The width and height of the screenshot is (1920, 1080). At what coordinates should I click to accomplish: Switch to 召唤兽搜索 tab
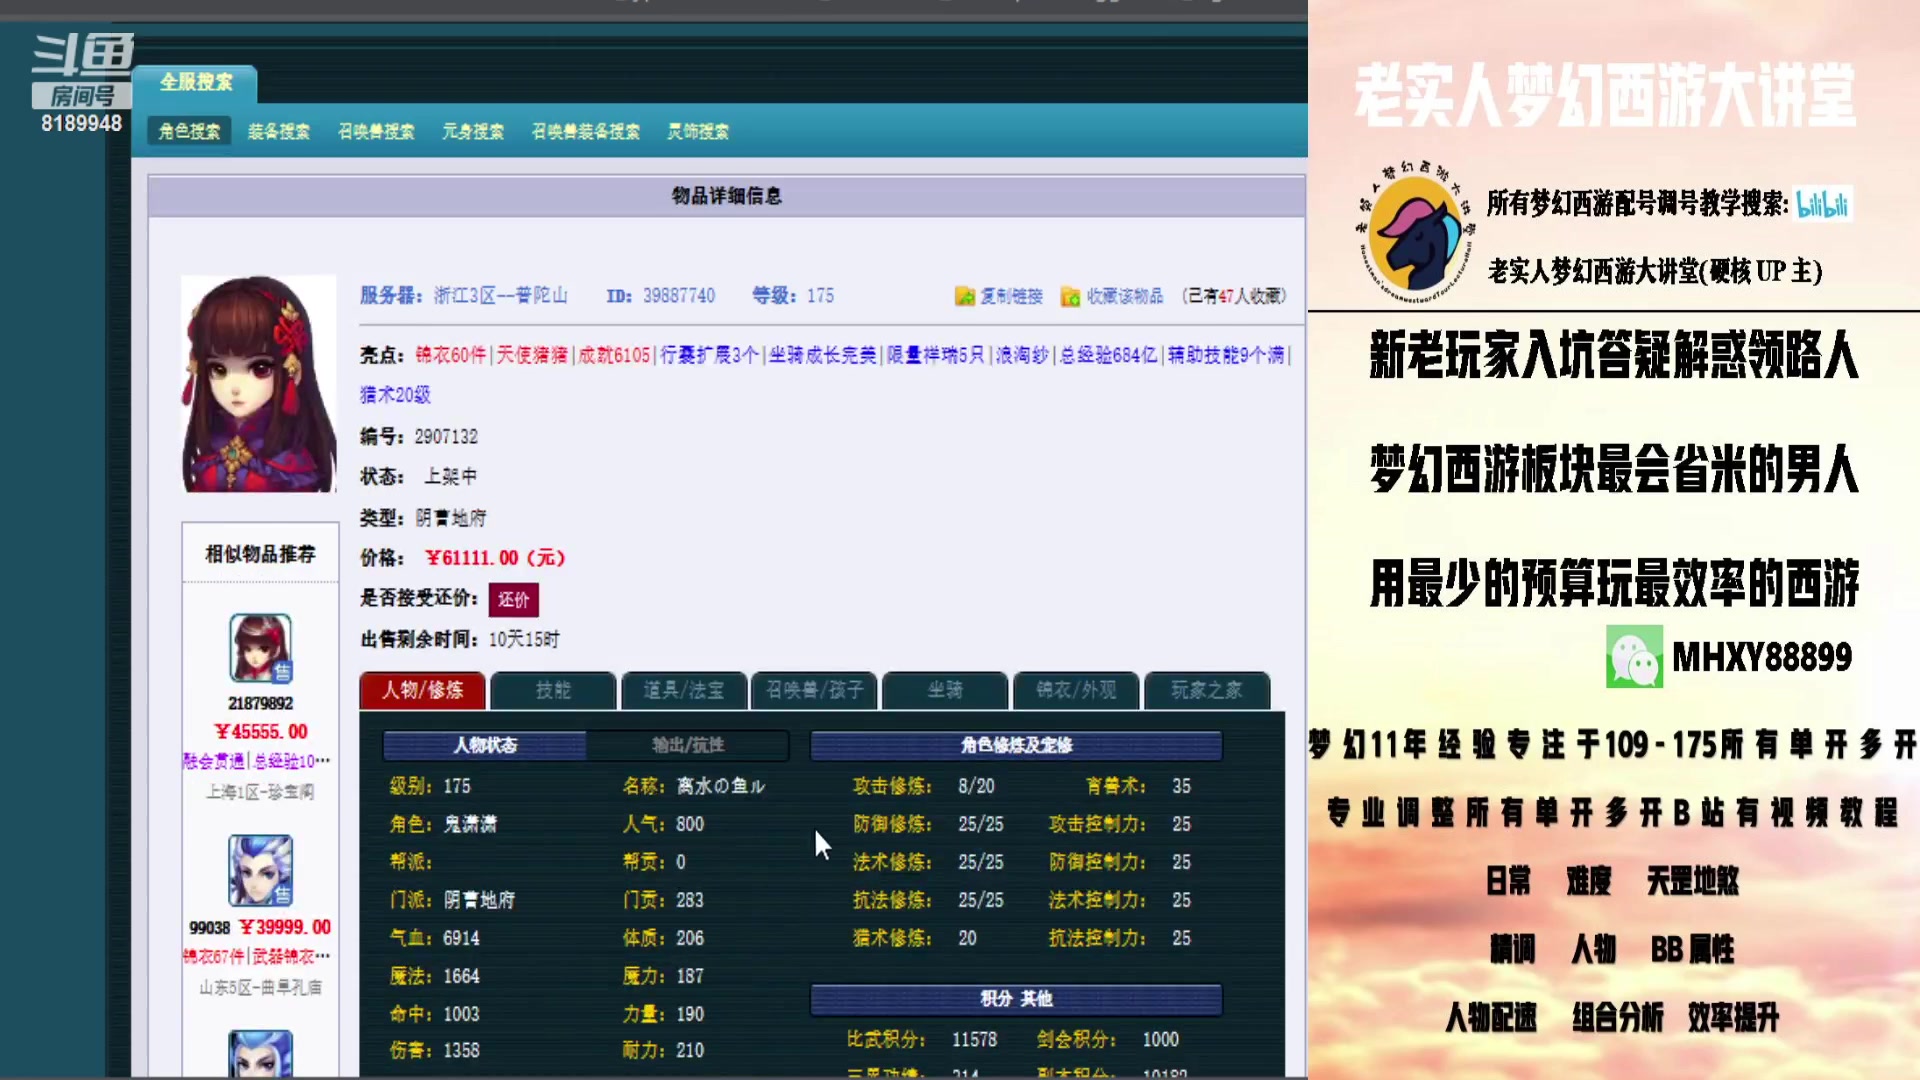(x=376, y=131)
